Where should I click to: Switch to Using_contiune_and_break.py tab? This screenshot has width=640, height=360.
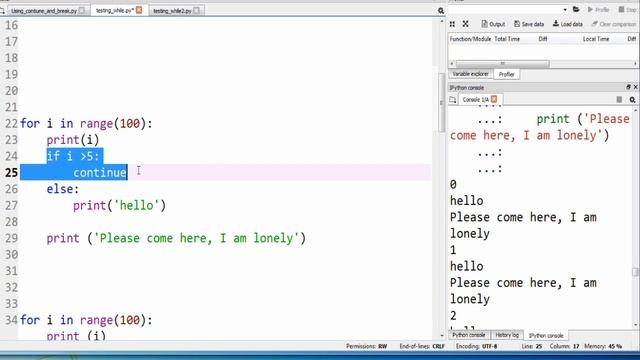[x=44, y=11]
